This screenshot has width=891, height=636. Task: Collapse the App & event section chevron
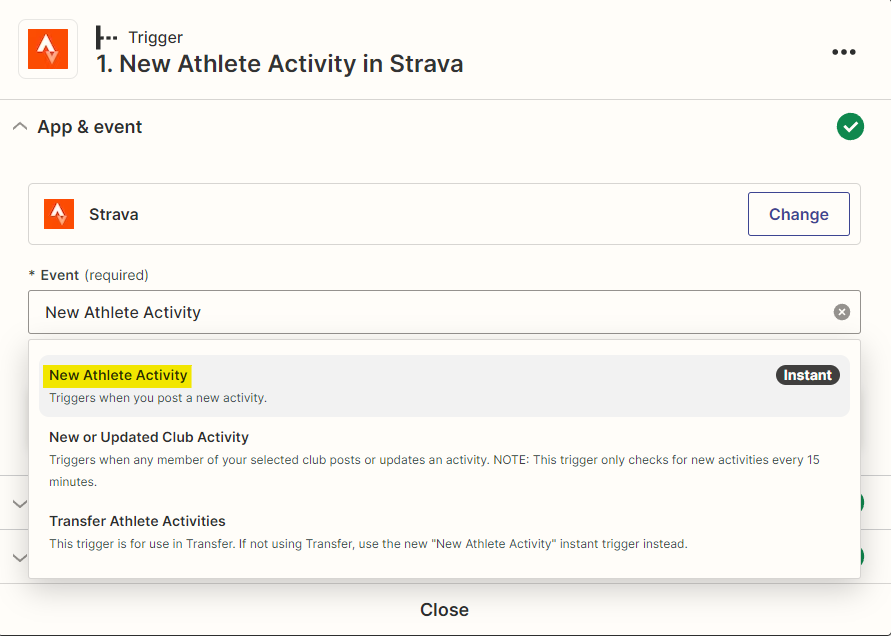click(20, 126)
